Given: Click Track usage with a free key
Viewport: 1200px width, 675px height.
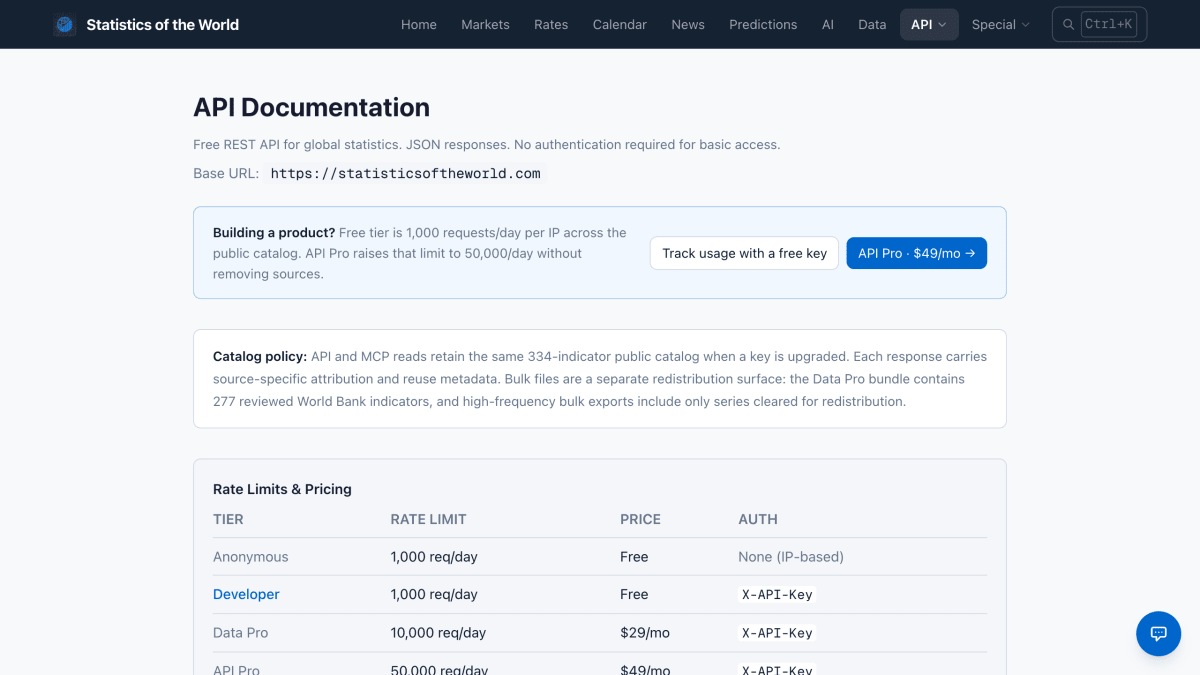Looking at the screenshot, I should pos(744,253).
